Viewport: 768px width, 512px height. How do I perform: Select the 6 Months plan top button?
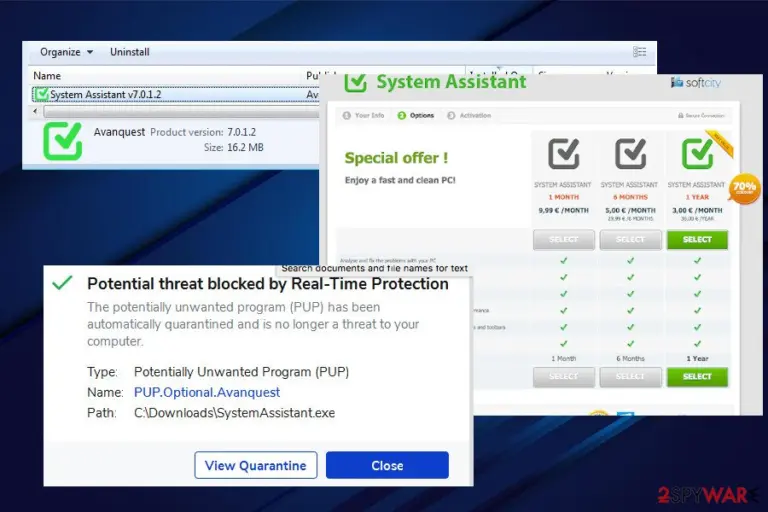630,240
